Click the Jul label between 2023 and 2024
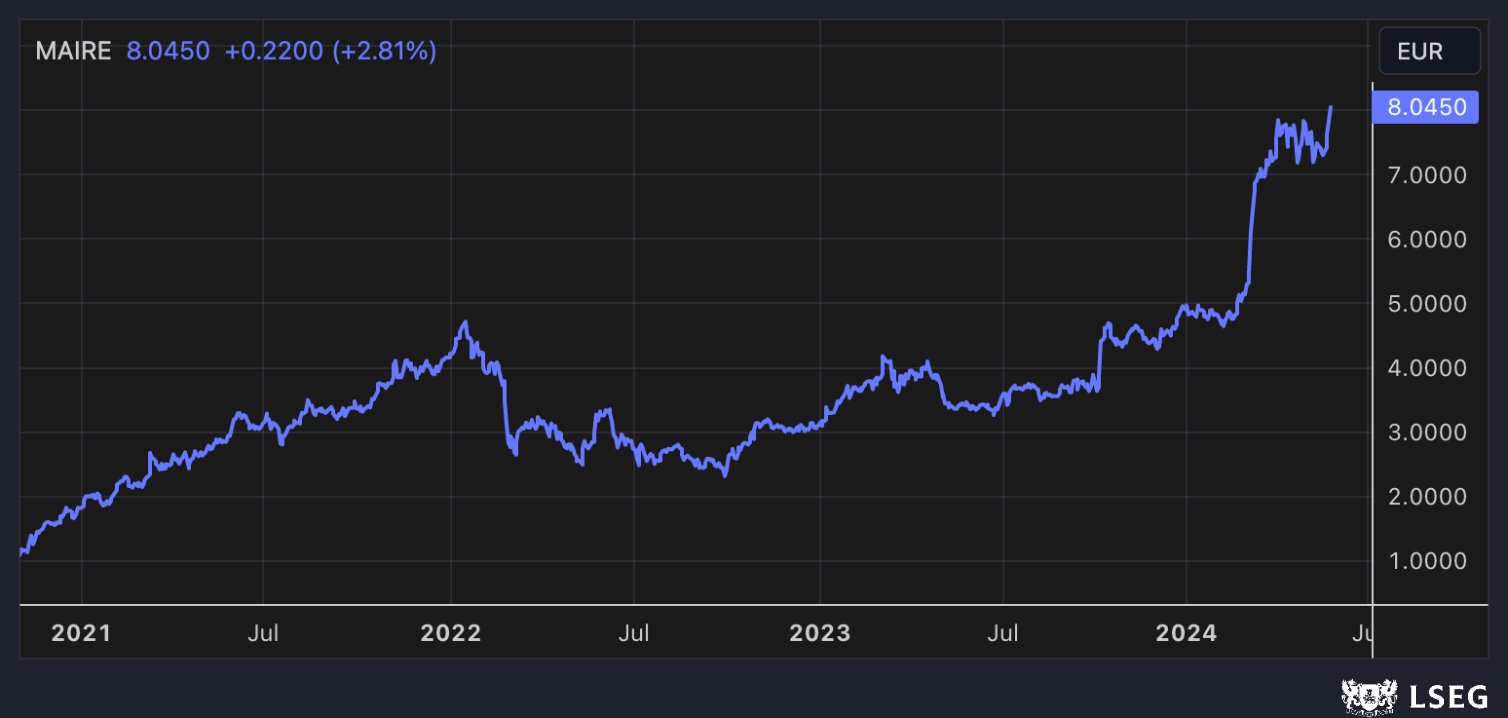 pyautogui.click(x=1002, y=633)
